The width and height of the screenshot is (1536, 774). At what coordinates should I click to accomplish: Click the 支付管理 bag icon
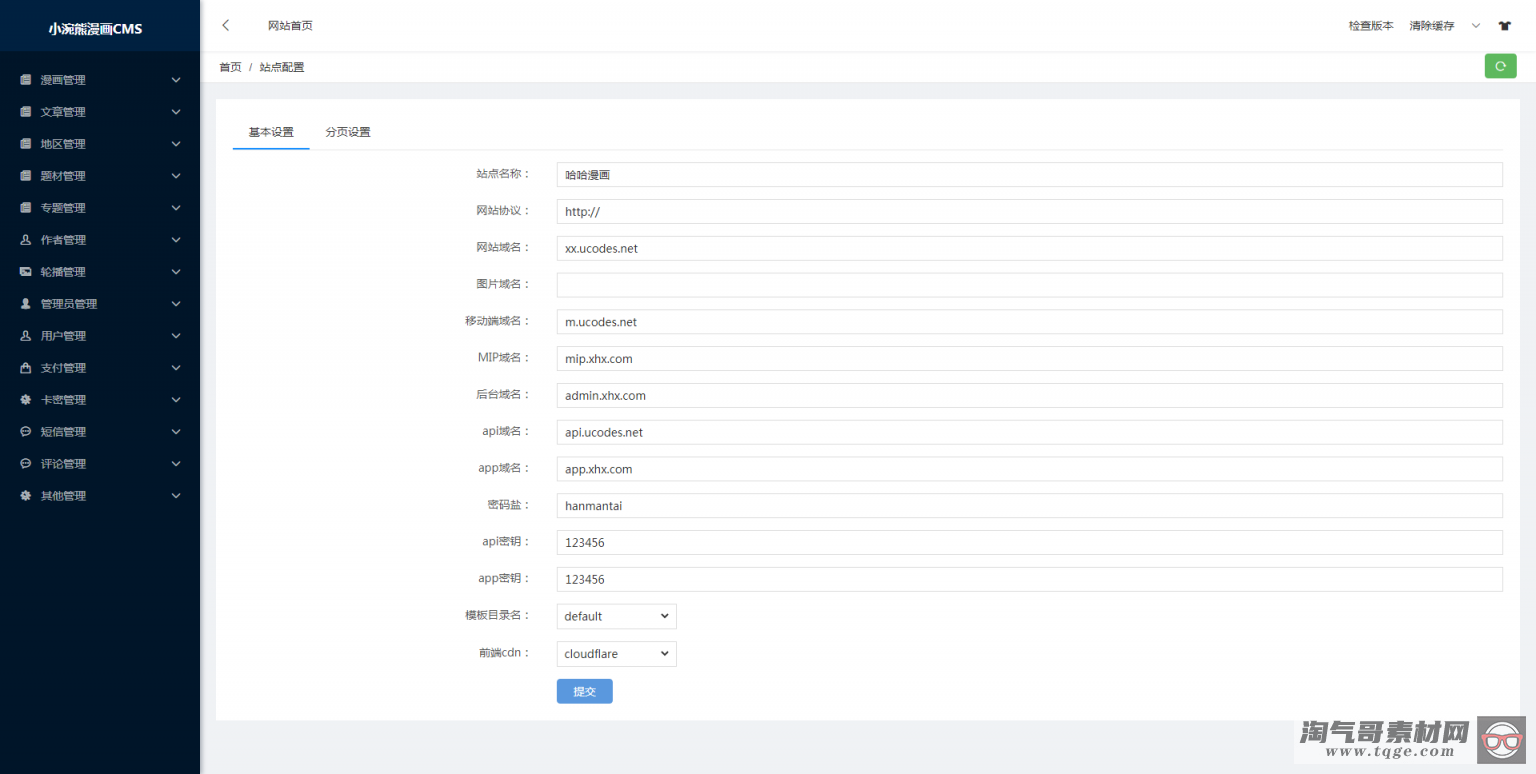[x=26, y=368]
